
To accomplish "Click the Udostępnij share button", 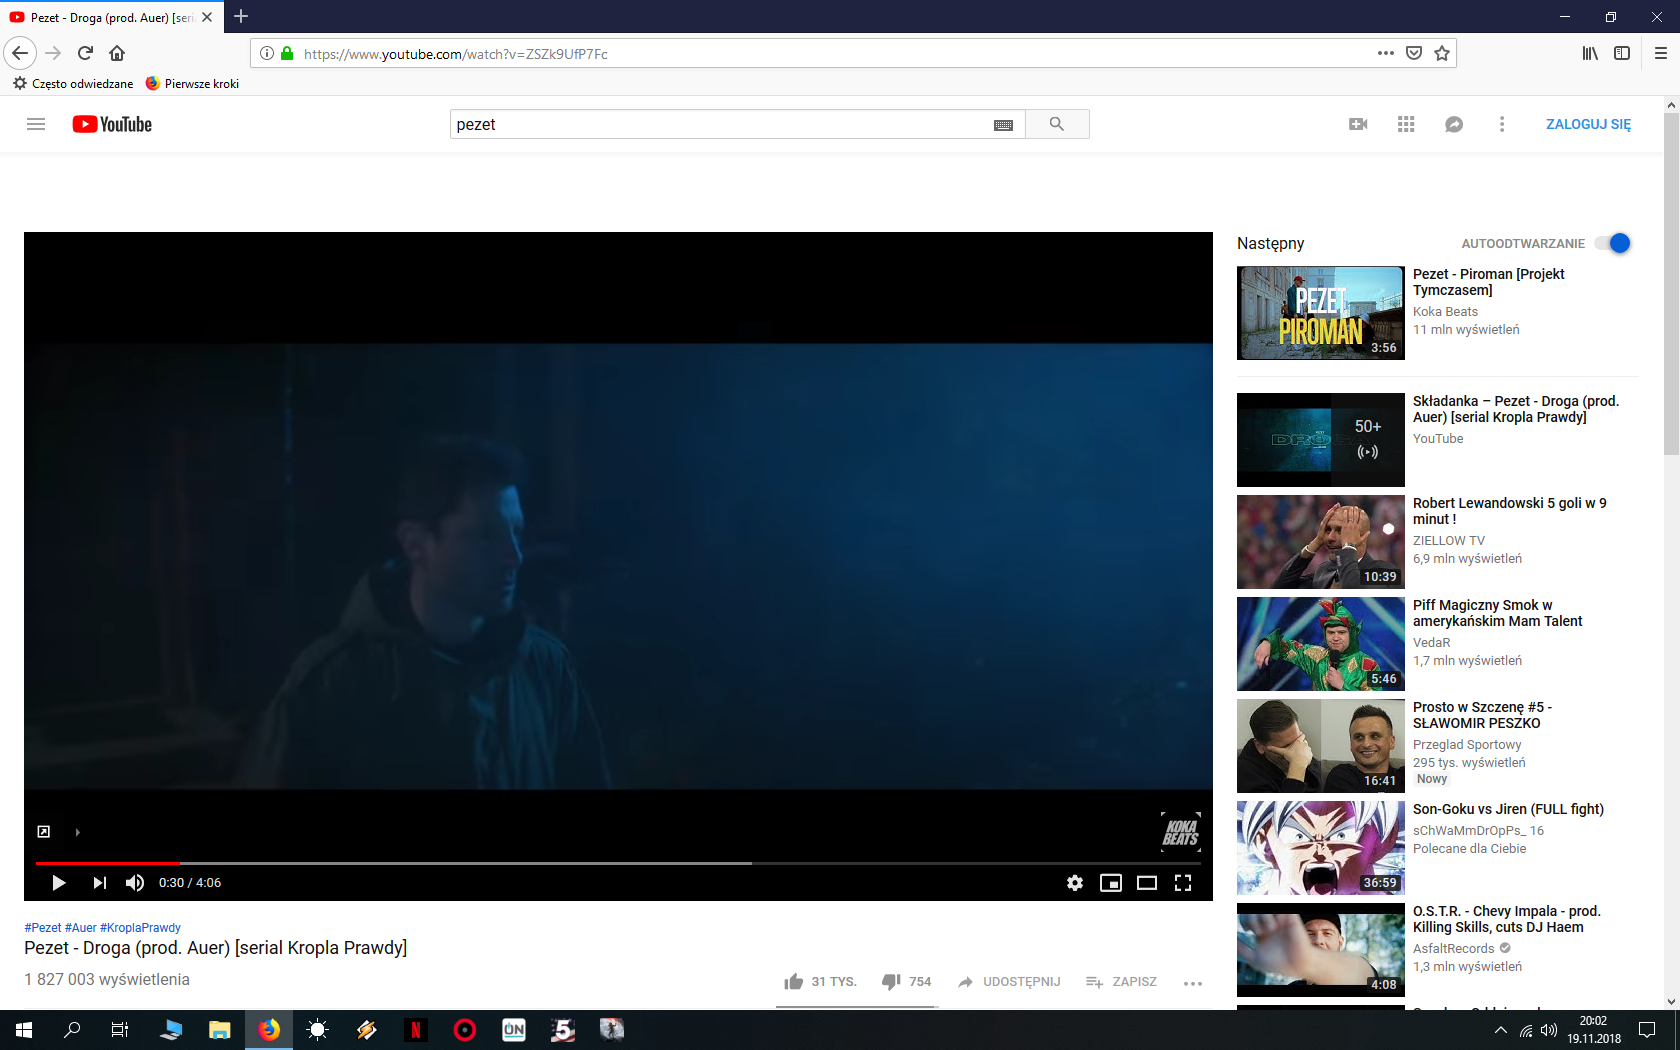I will [1009, 982].
